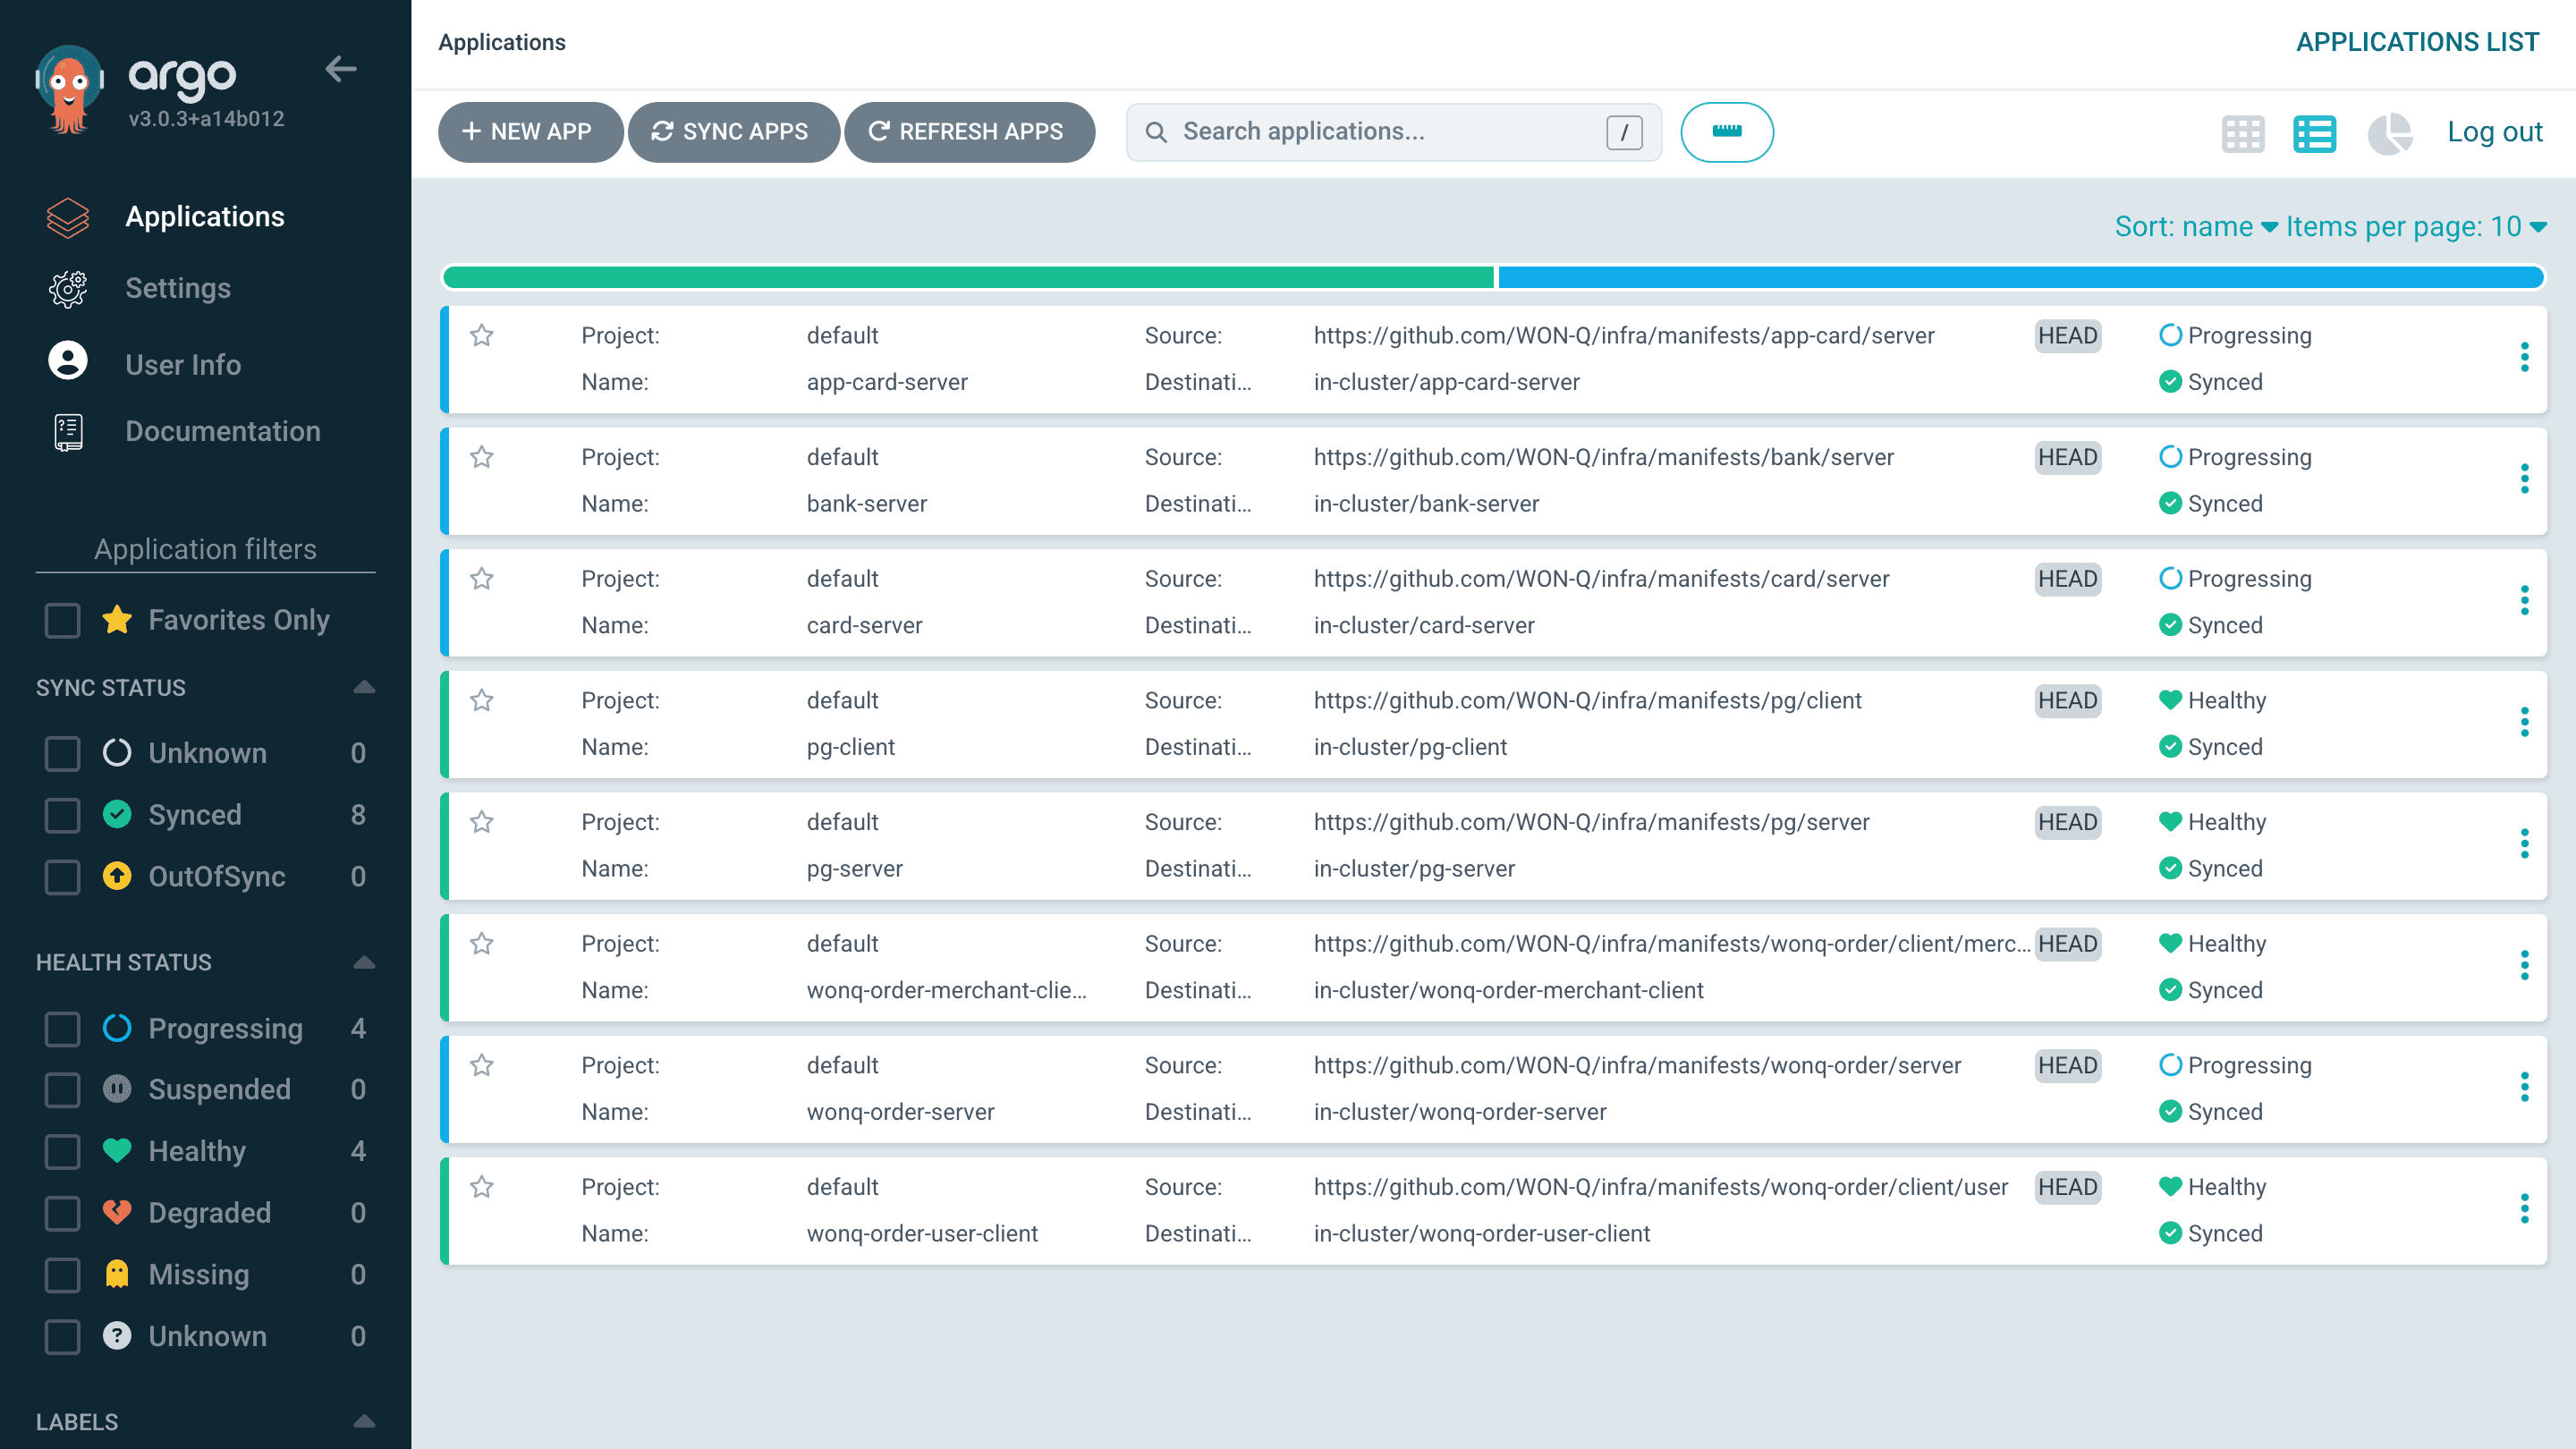2576x1449 pixels.
Task: Collapse the HEALTH STATUS section
Action: click(x=364, y=962)
